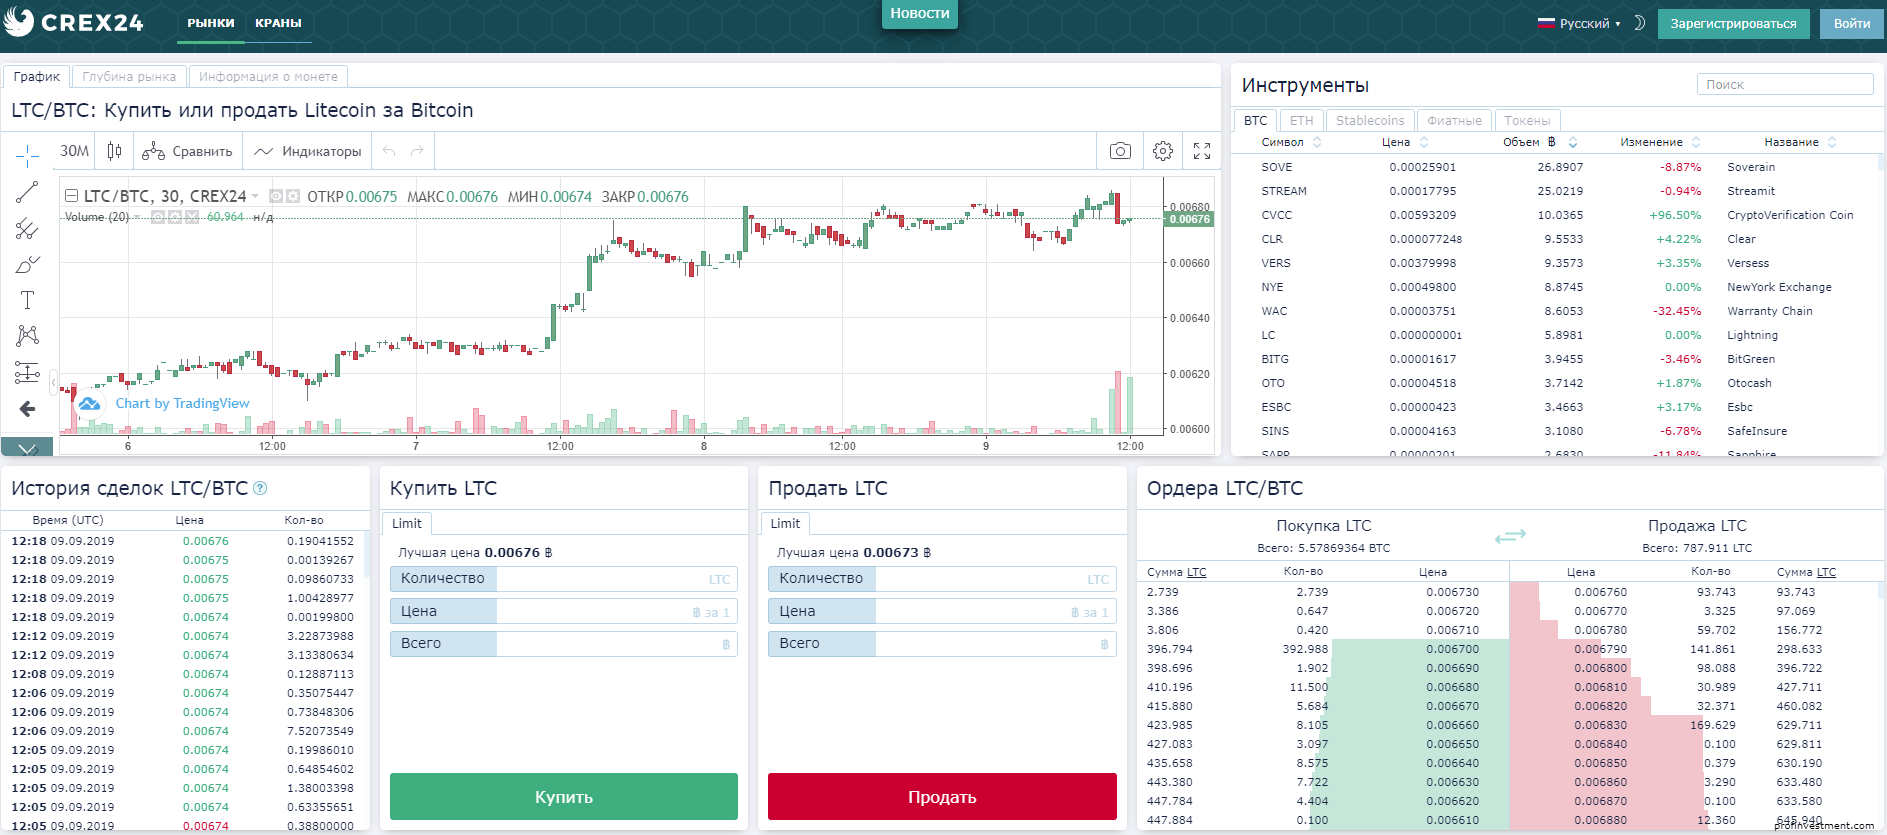Toggle fullscreen chart mode
The image size is (1887, 835).
[x=1202, y=151]
